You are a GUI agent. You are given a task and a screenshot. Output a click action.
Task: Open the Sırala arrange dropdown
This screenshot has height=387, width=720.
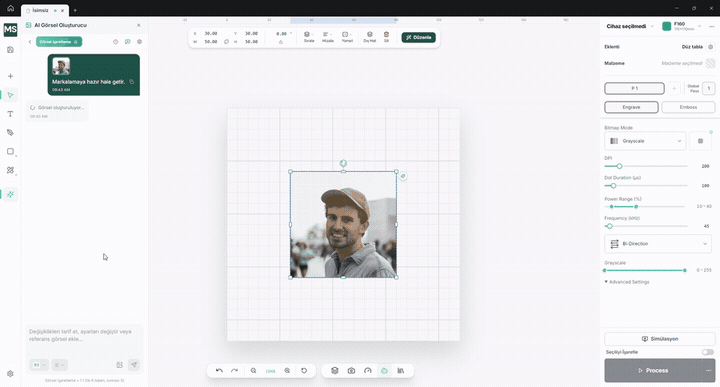pyautogui.click(x=309, y=37)
